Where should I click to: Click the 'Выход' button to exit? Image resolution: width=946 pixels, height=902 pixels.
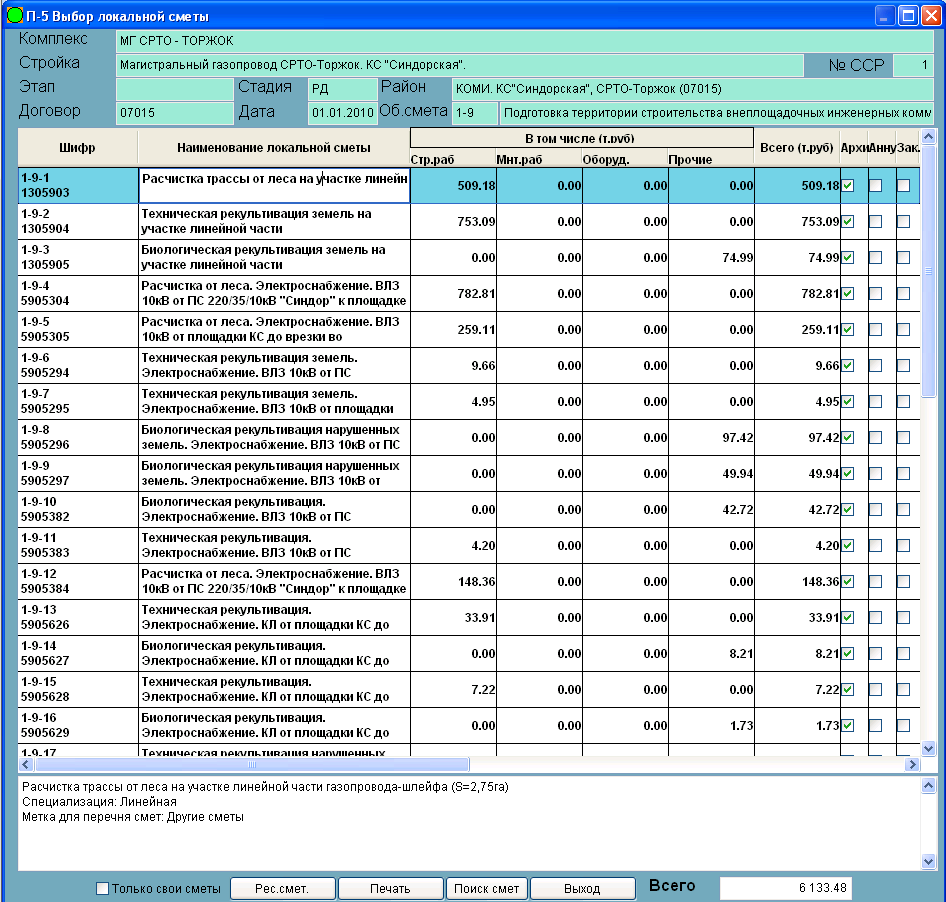tap(582, 888)
